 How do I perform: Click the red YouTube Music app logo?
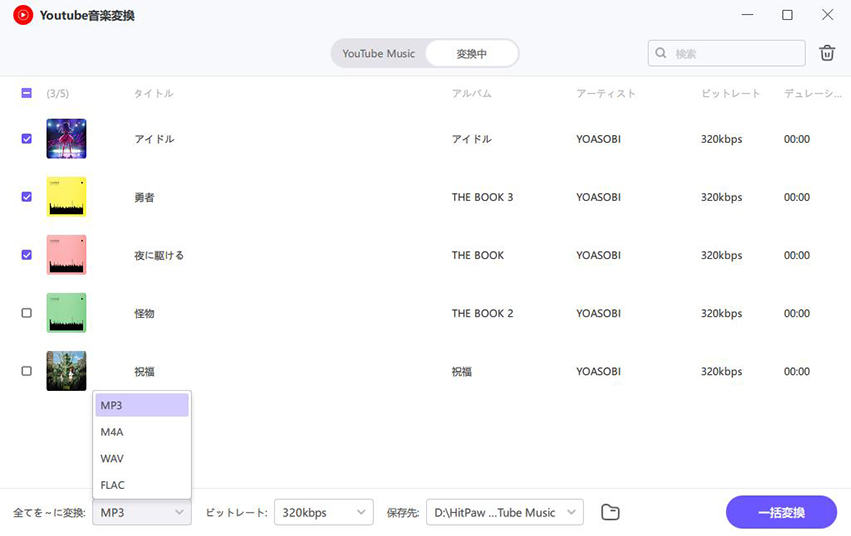(23, 15)
